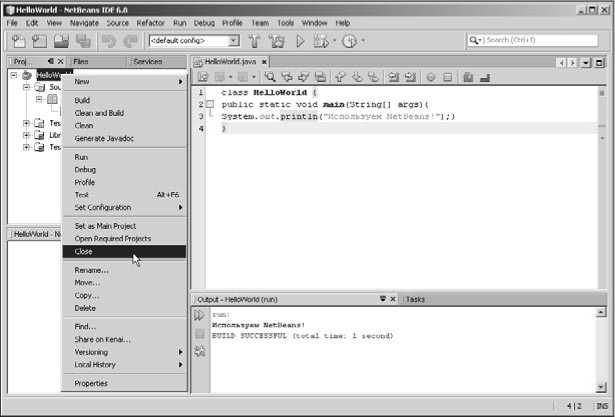
Task: Choose Close in the project context menu
Action: [124, 252]
